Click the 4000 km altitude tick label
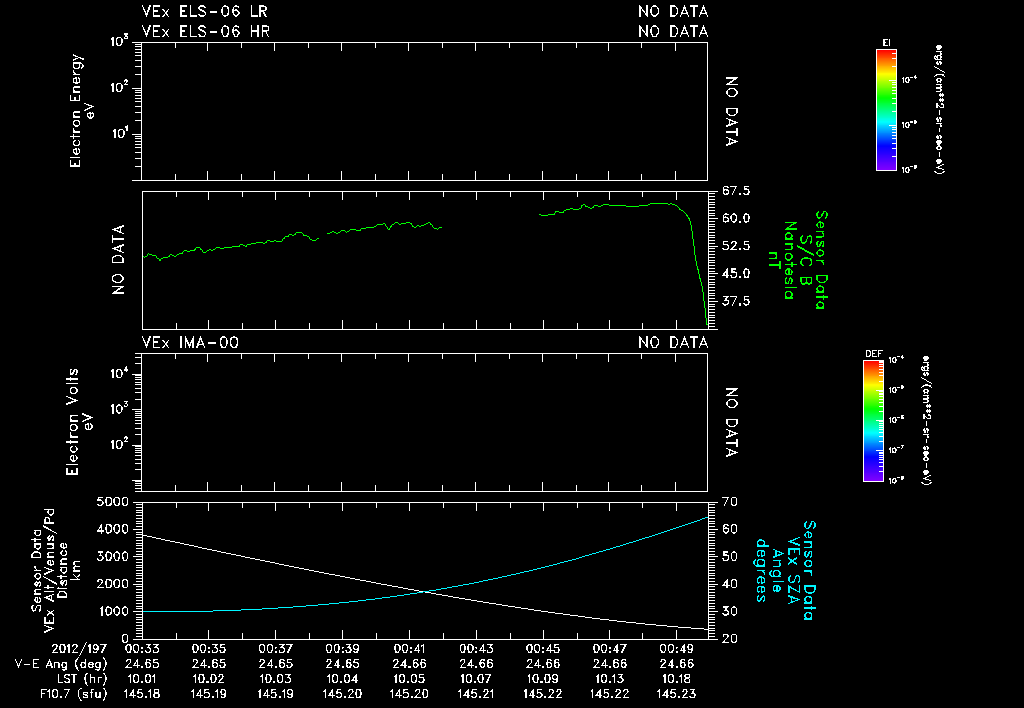The image size is (1024, 708). (112, 529)
